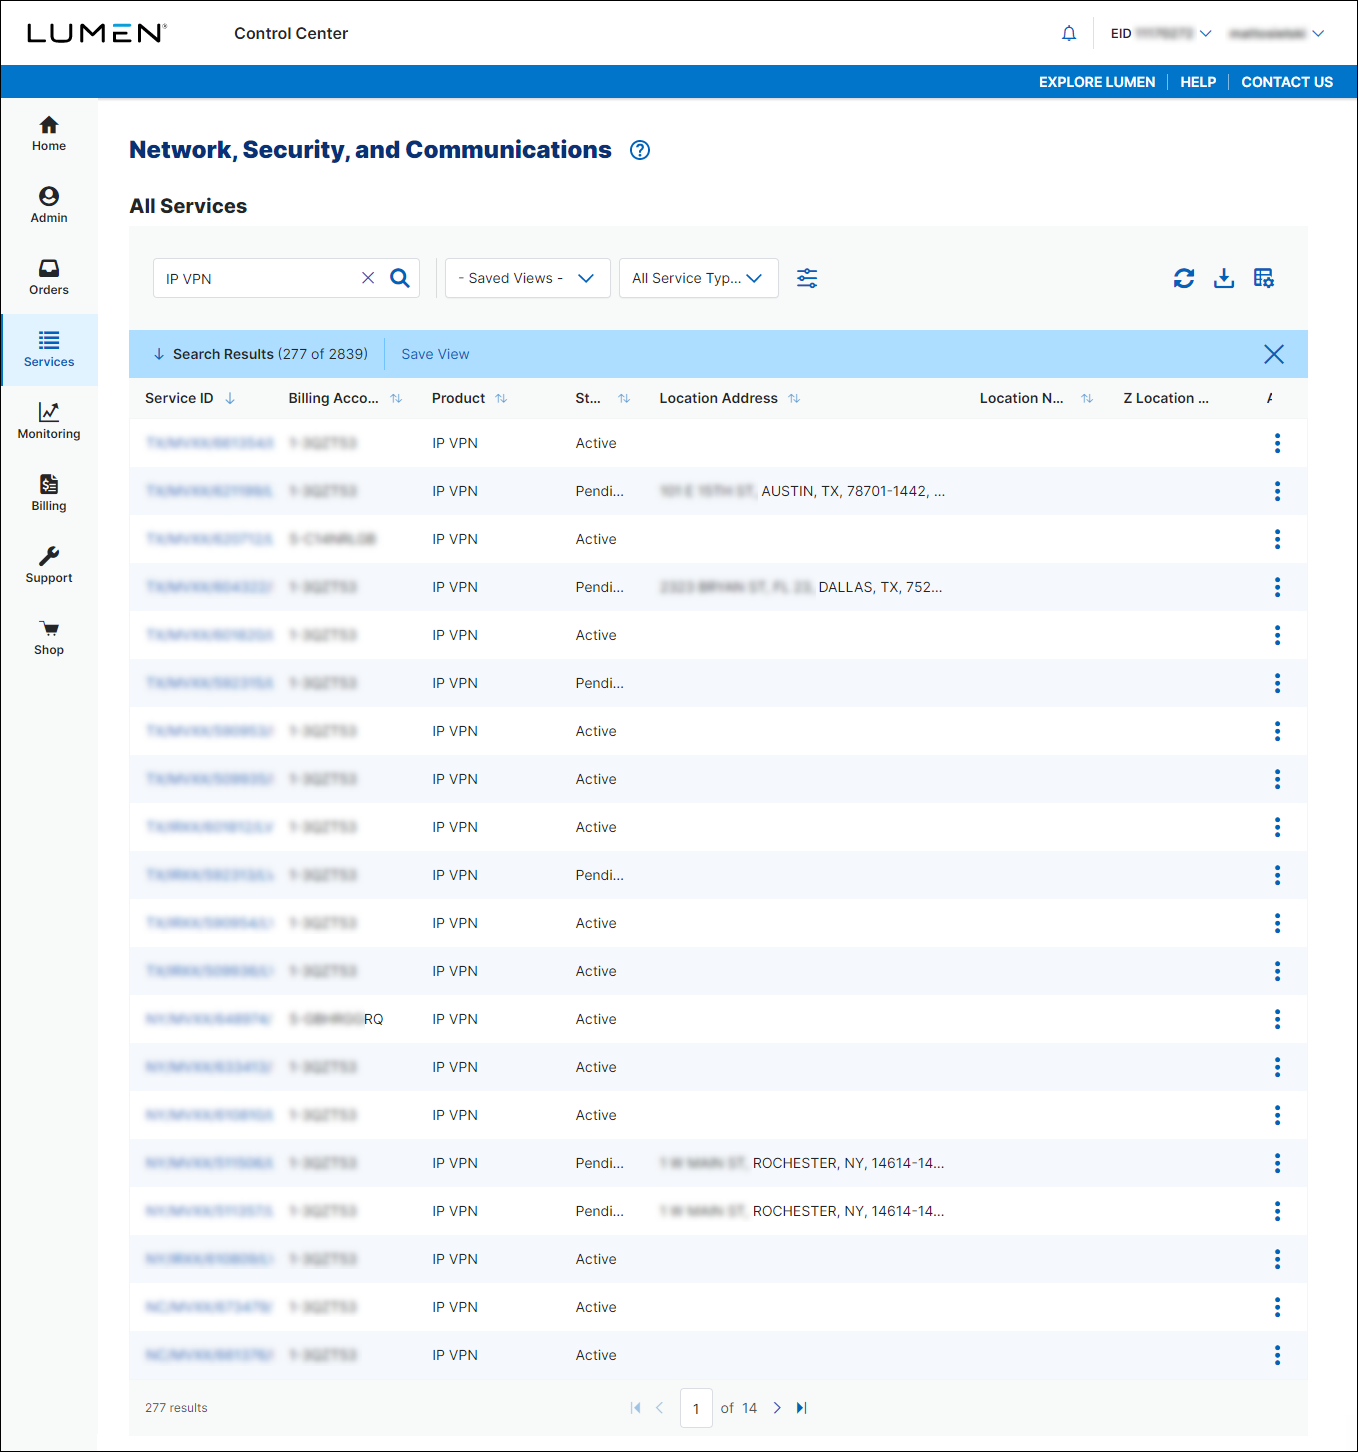Click the Lumen logo

[96, 33]
